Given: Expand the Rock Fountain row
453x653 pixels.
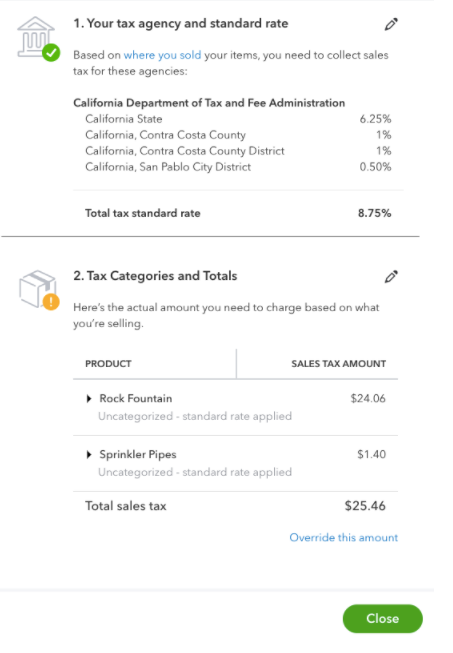Looking at the screenshot, I should click(89, 399).
